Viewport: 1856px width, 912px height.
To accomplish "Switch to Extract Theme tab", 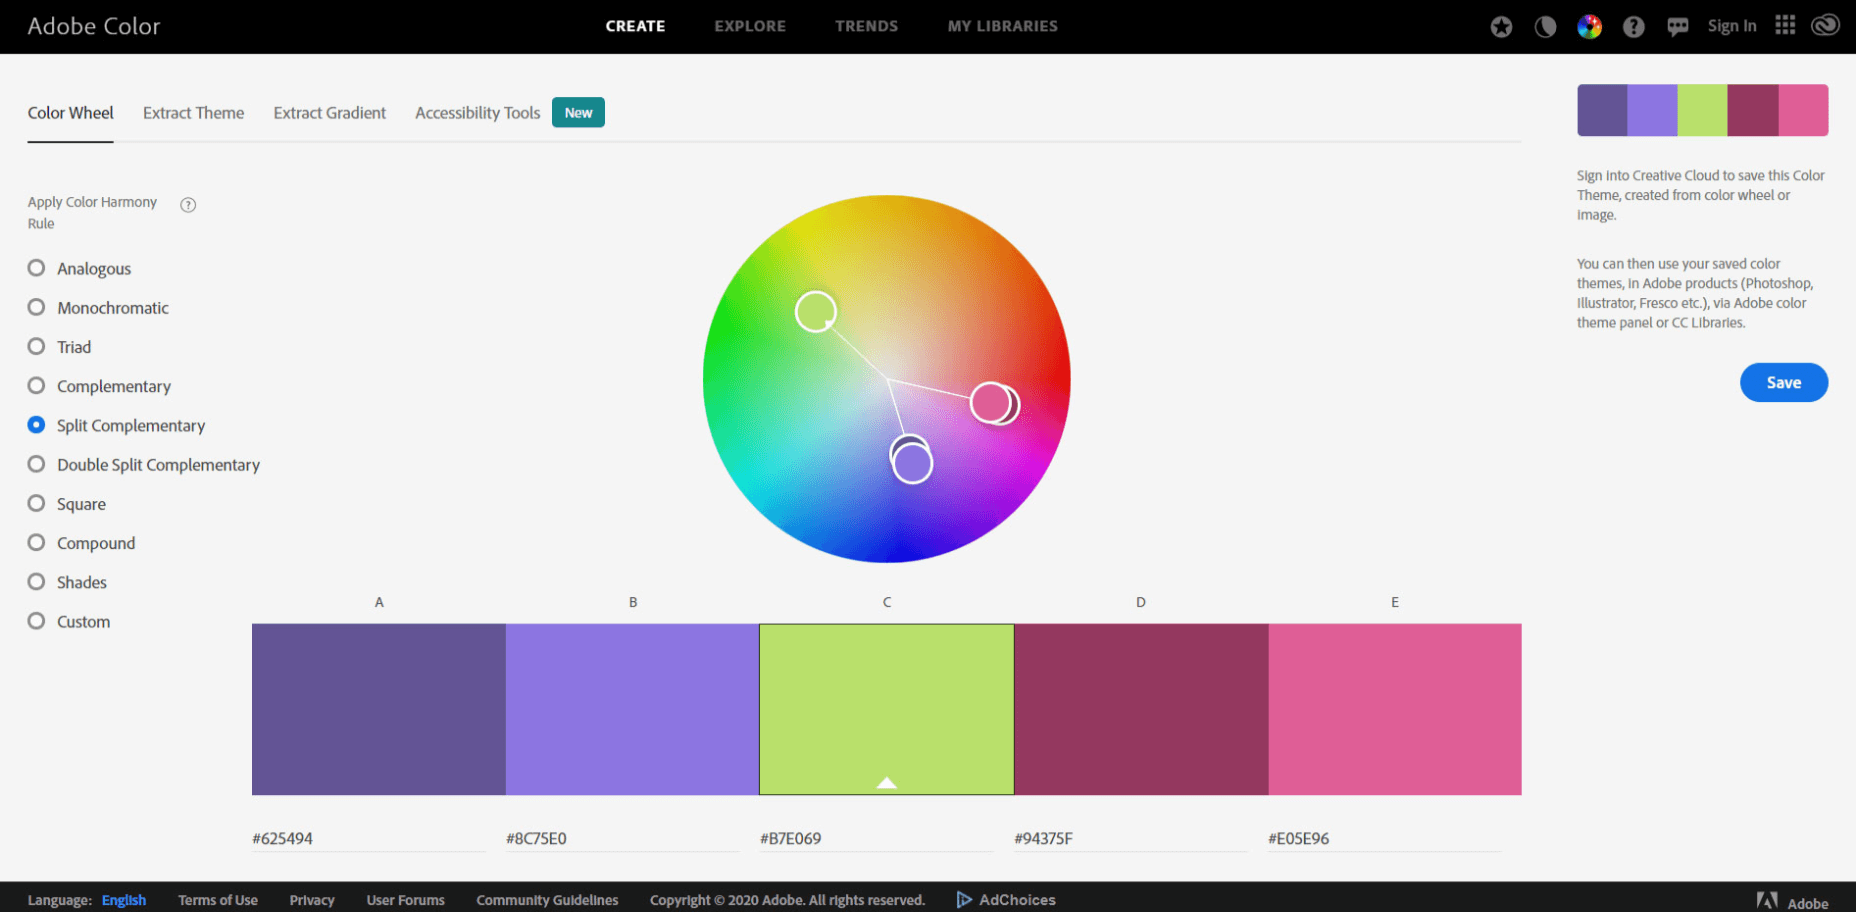I will tap(193, 113).
